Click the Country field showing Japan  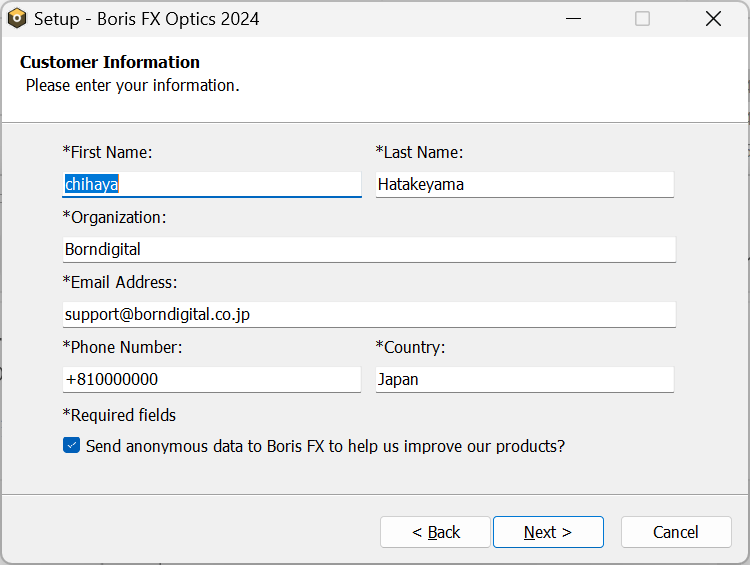click(525, 379)
